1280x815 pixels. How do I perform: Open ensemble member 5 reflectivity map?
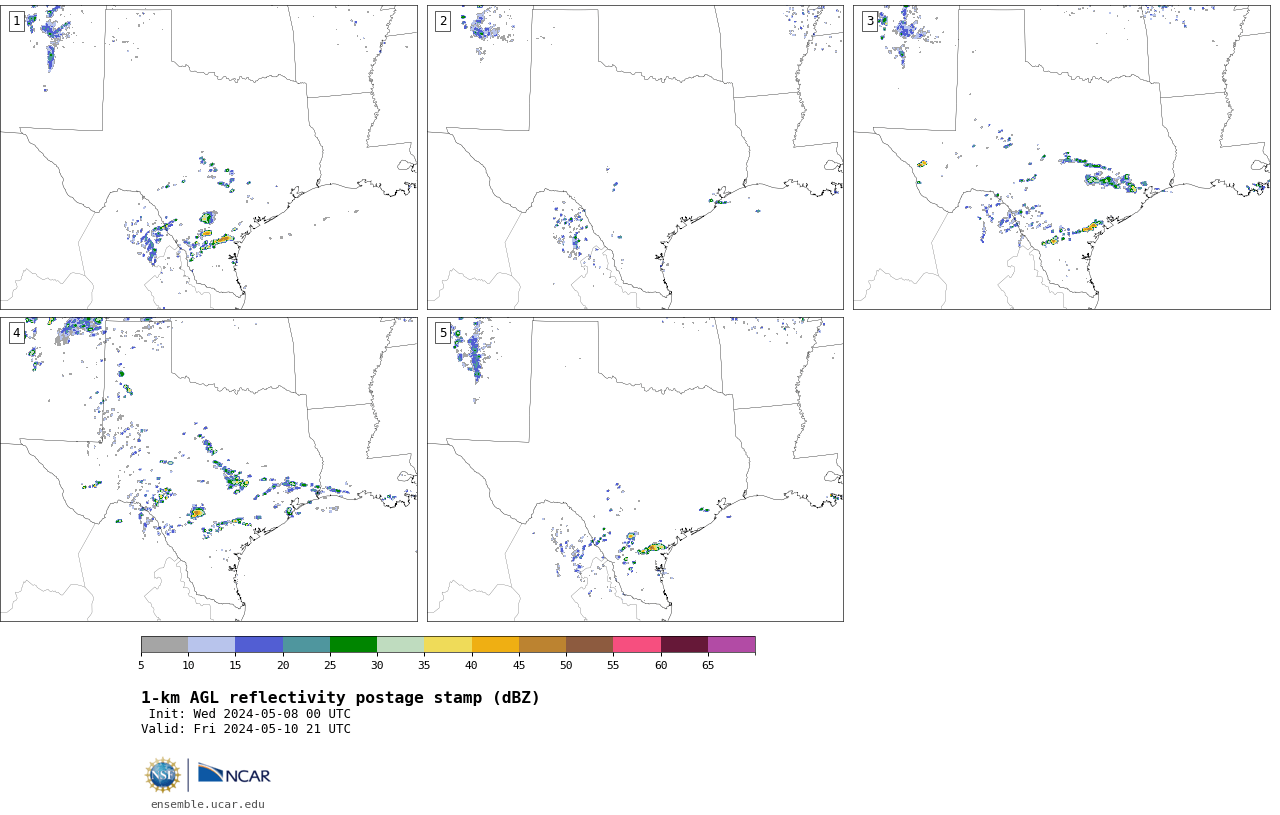point(635,470)
